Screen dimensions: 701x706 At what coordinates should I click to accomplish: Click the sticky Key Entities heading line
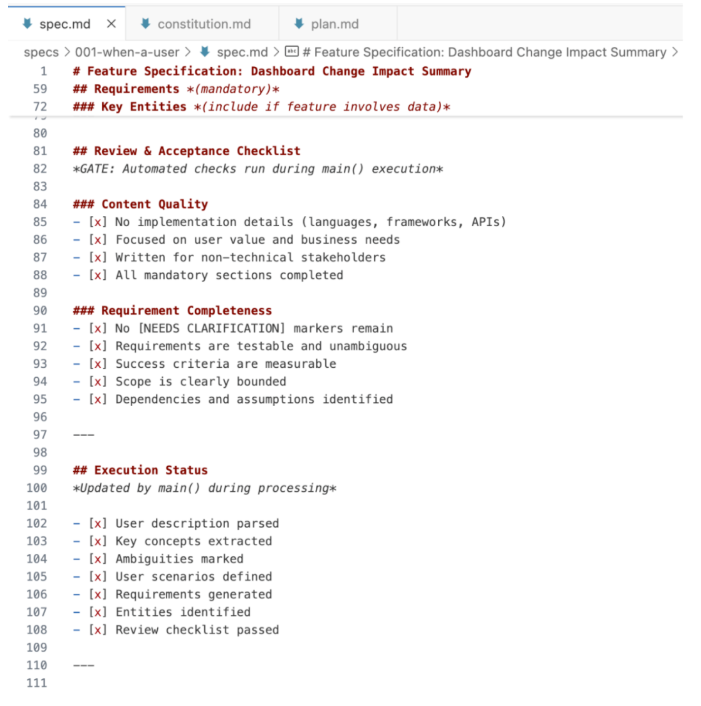tap(260, 107)
